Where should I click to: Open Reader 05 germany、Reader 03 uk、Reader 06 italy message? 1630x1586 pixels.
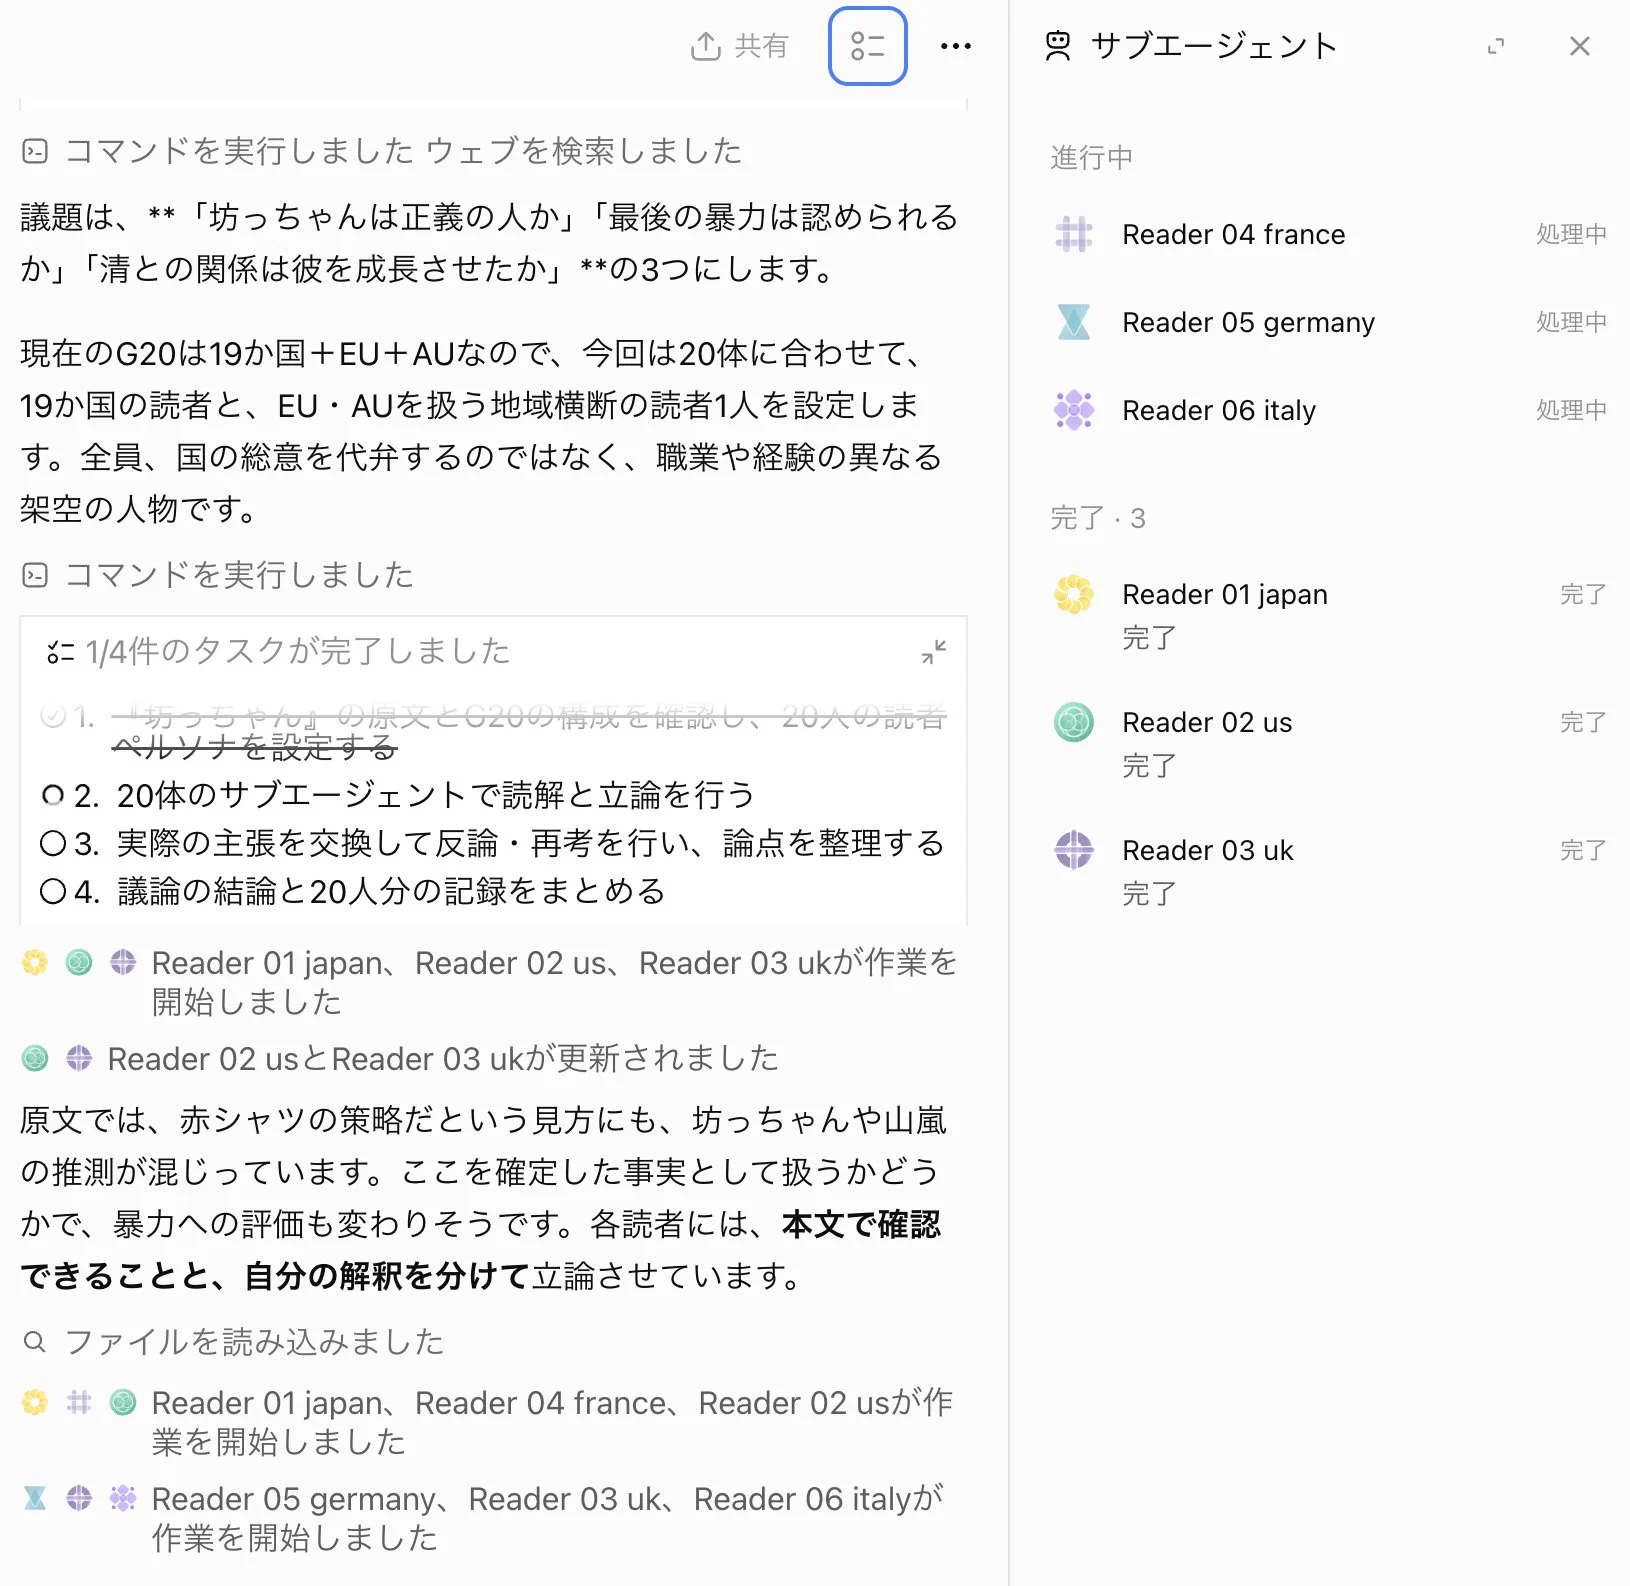548,1518
